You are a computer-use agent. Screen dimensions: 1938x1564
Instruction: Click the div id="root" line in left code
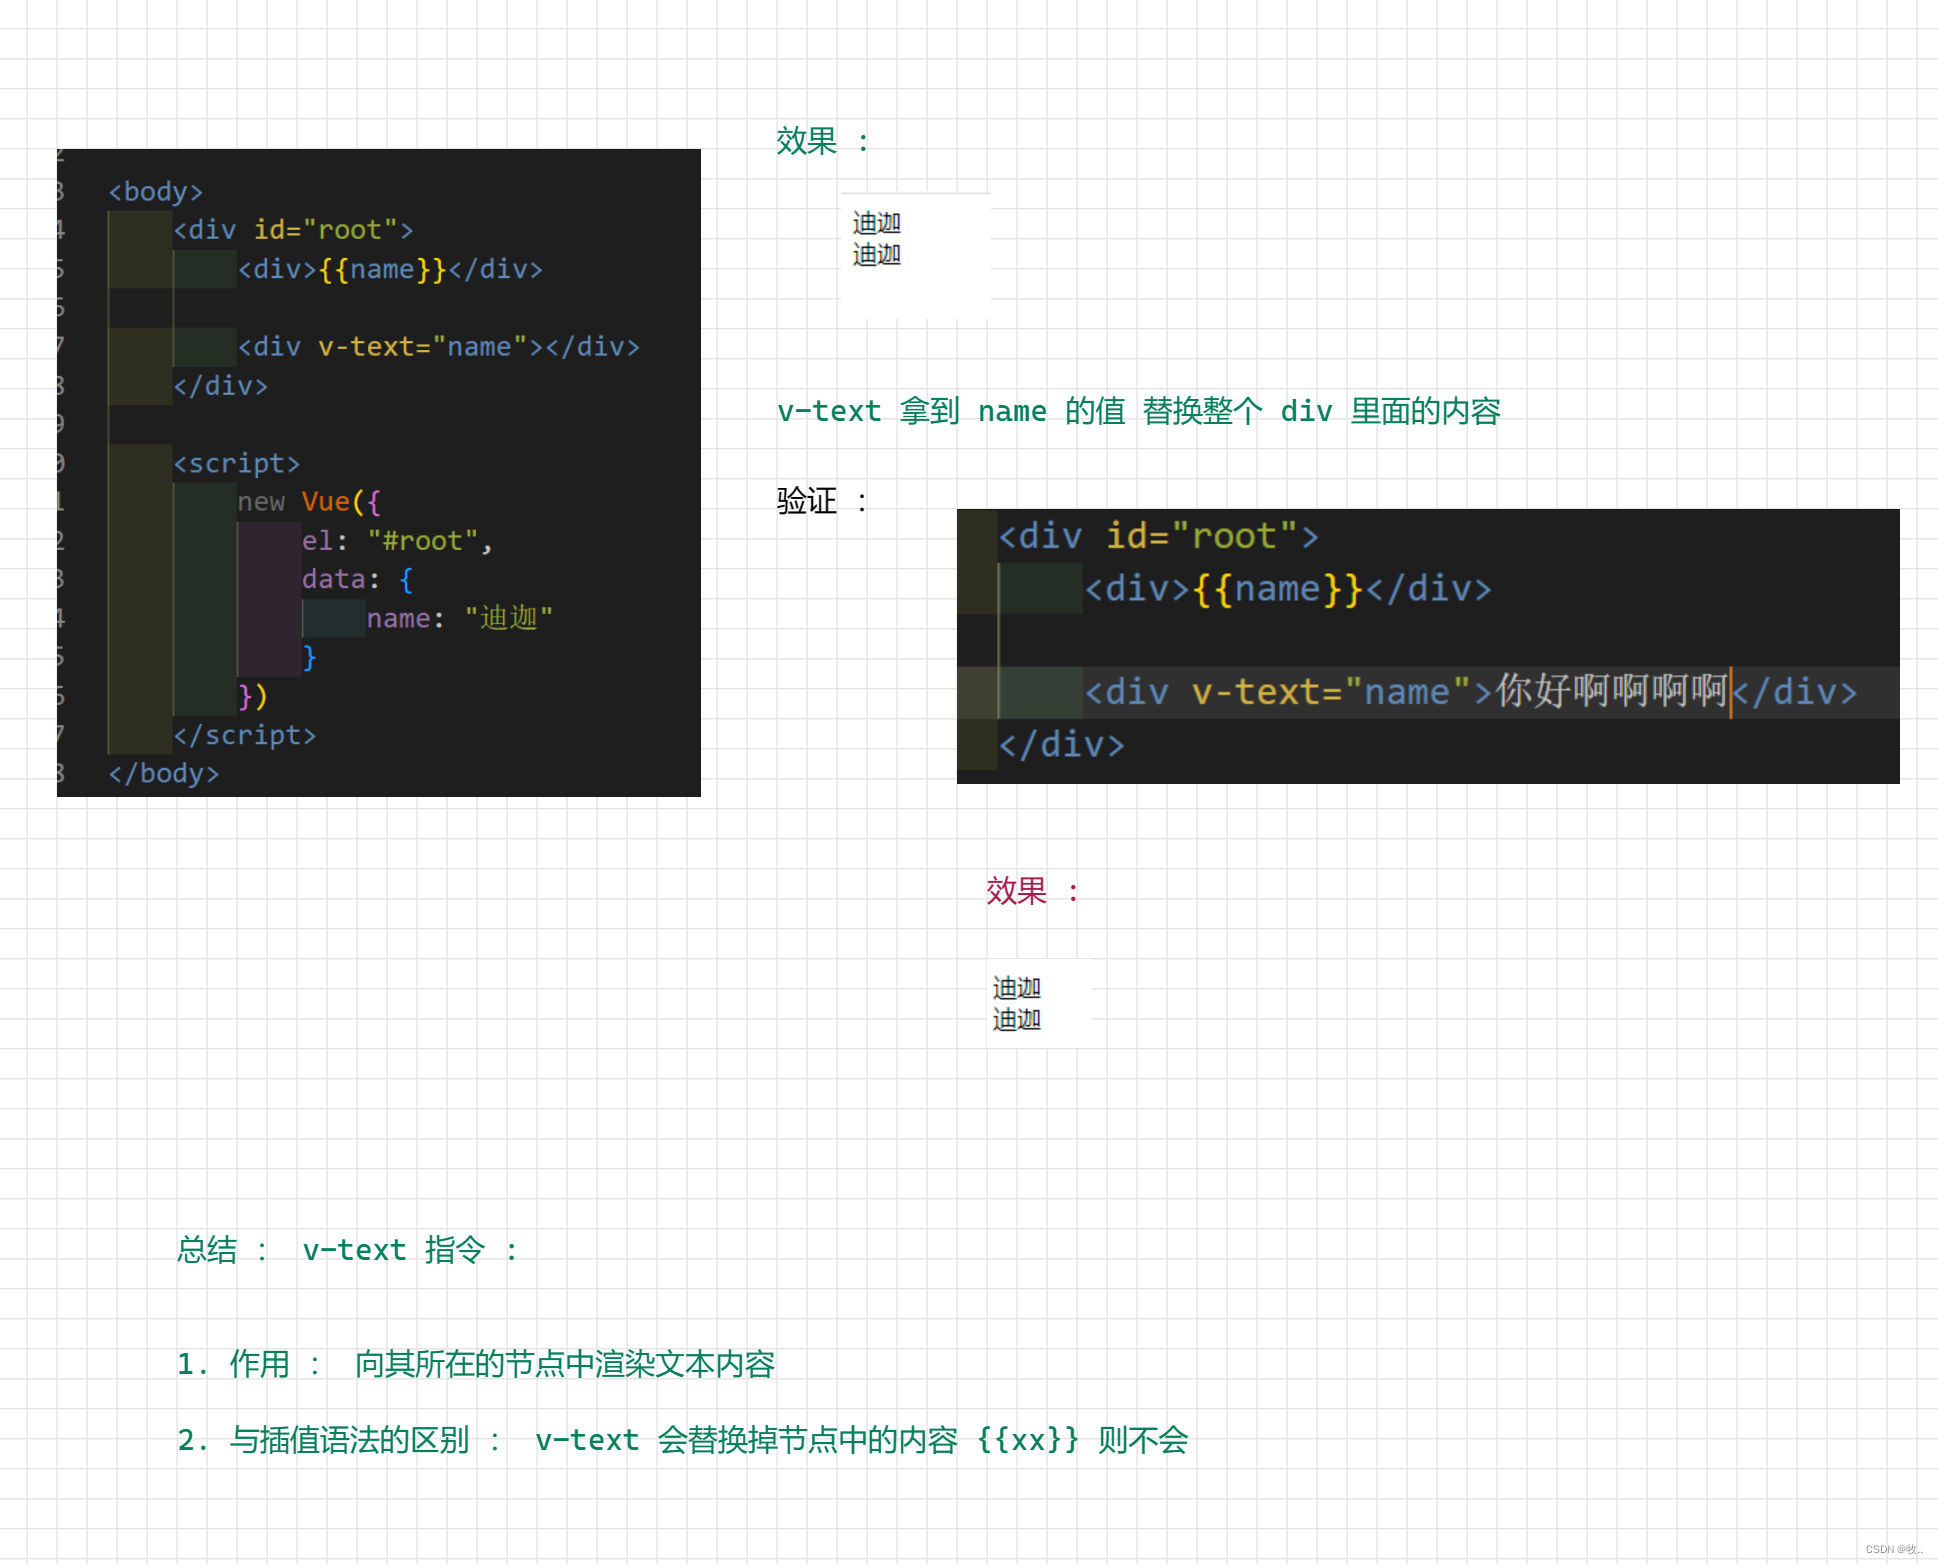click(x=292, y=230)
